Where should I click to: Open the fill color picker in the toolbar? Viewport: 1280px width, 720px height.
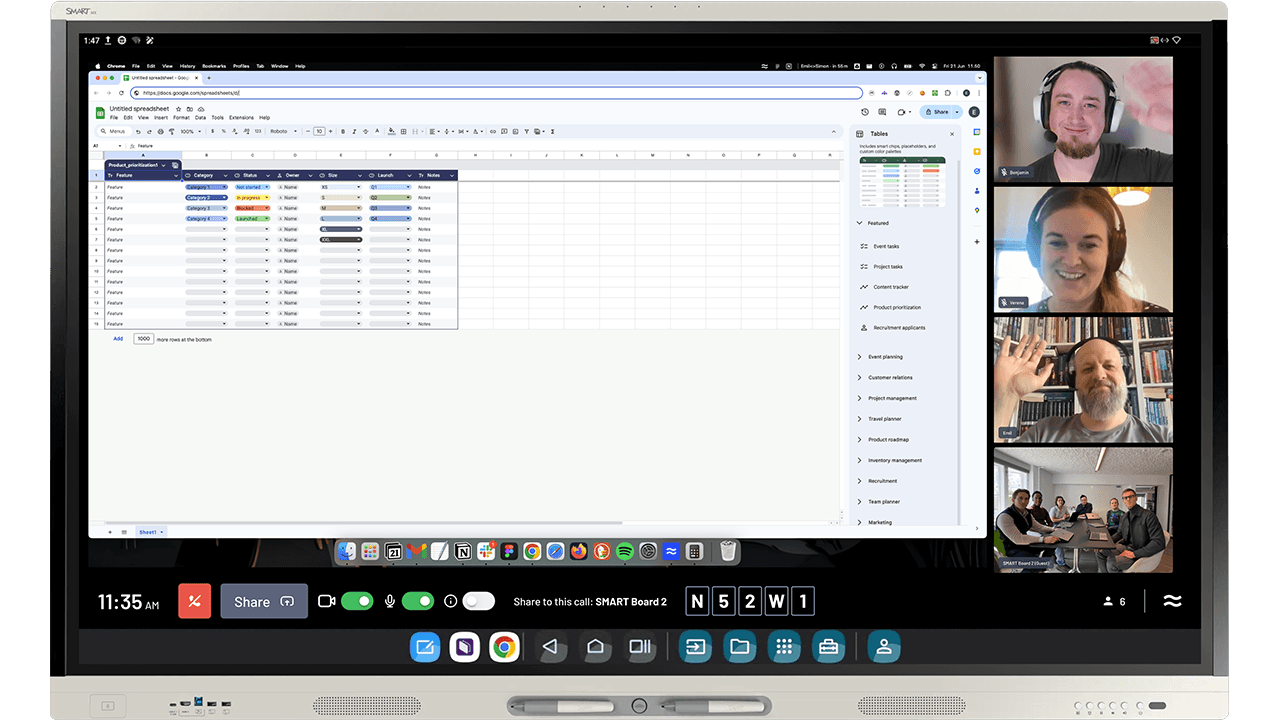392,131
